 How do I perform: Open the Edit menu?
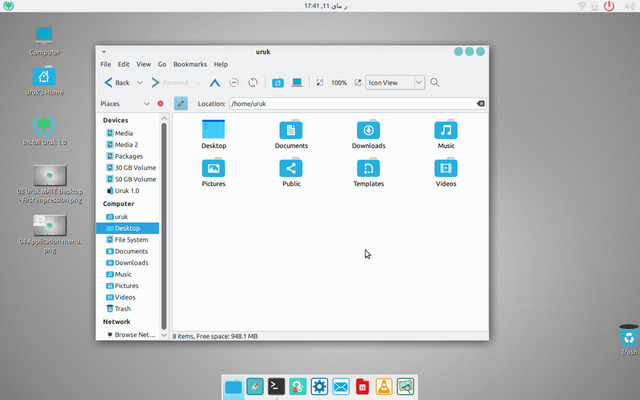click(124, 64)
